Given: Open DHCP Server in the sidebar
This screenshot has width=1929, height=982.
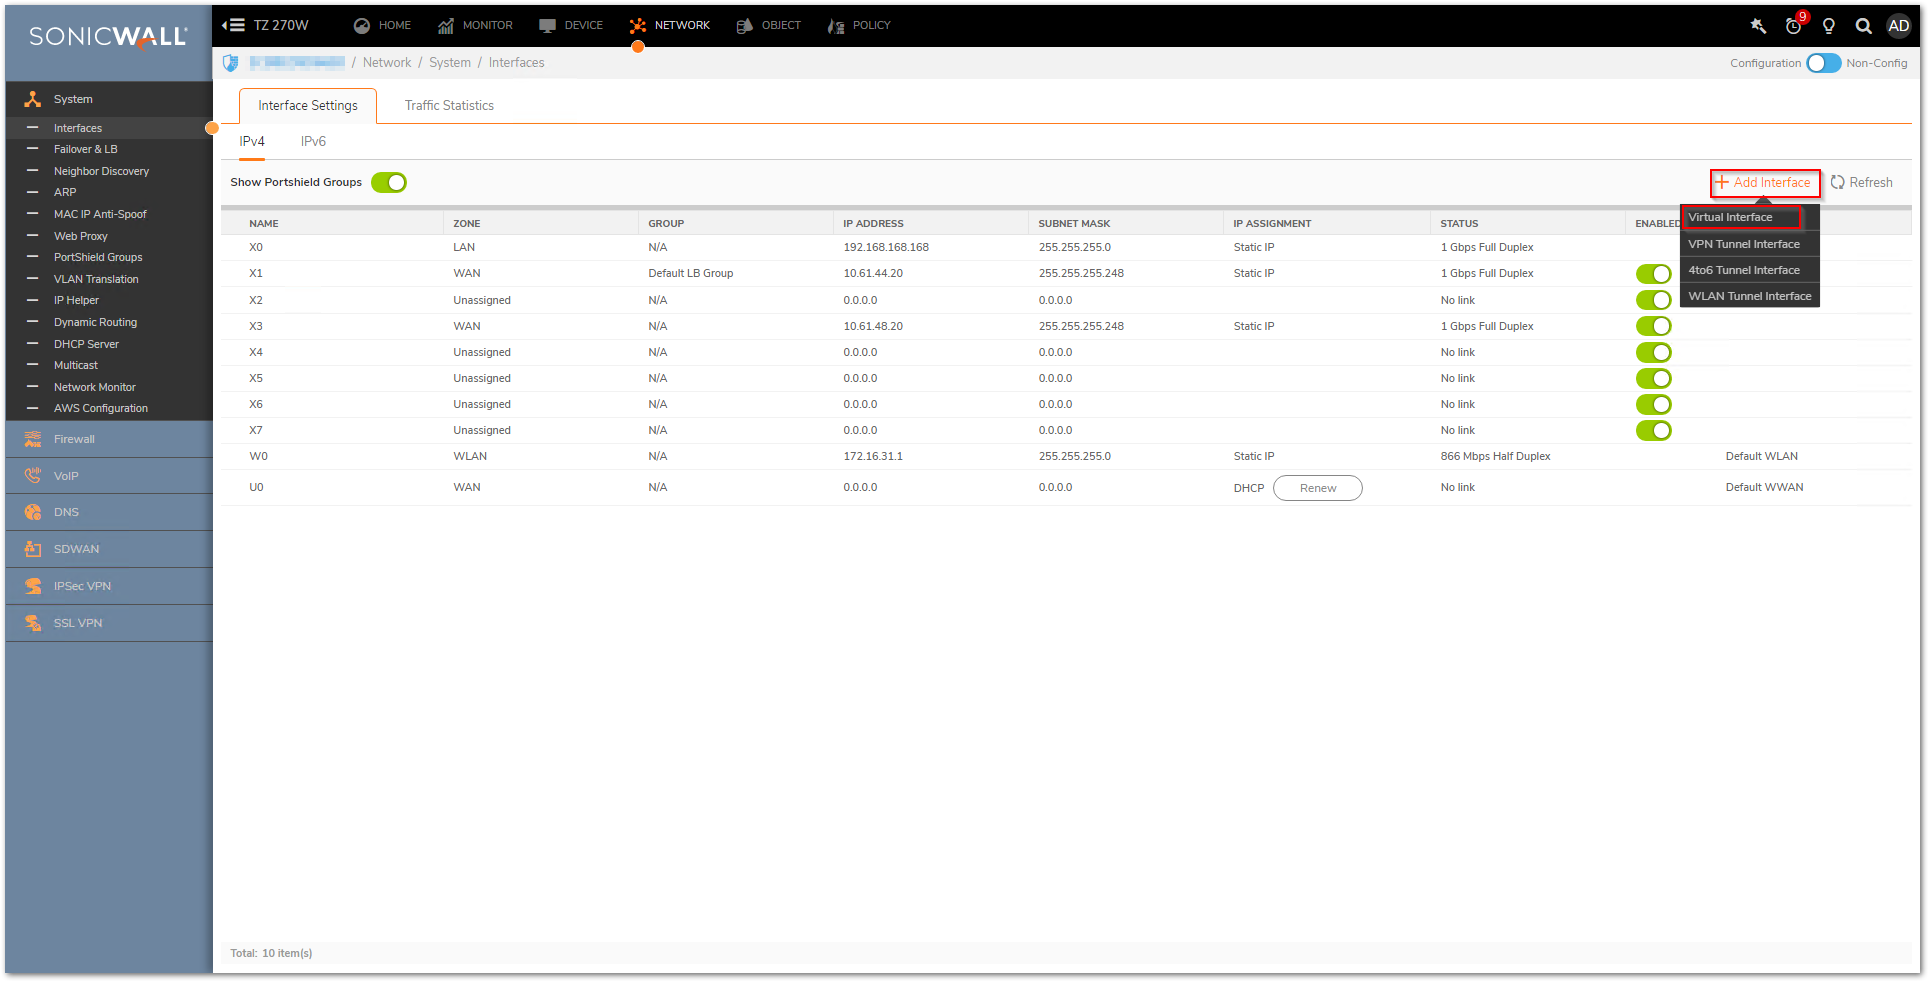Looking at the screenshot, I should point(86,344).
